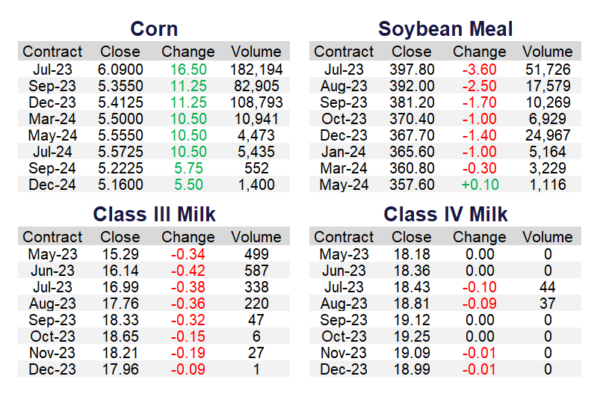Select Class IV Milk Aug-23 volume 37
Viewport: 600px width, 394px height.
tap(548, 304)
